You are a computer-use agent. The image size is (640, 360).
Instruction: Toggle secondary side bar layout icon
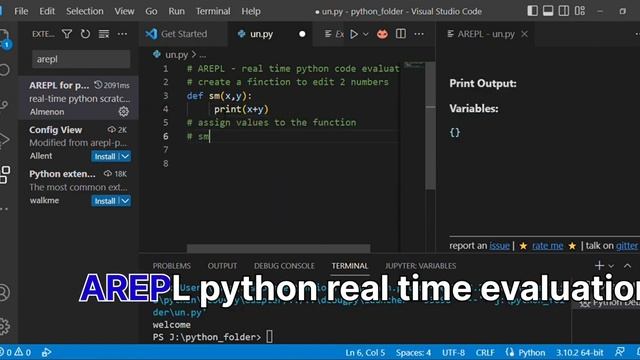pyautogui.click(x=564, y=11)
